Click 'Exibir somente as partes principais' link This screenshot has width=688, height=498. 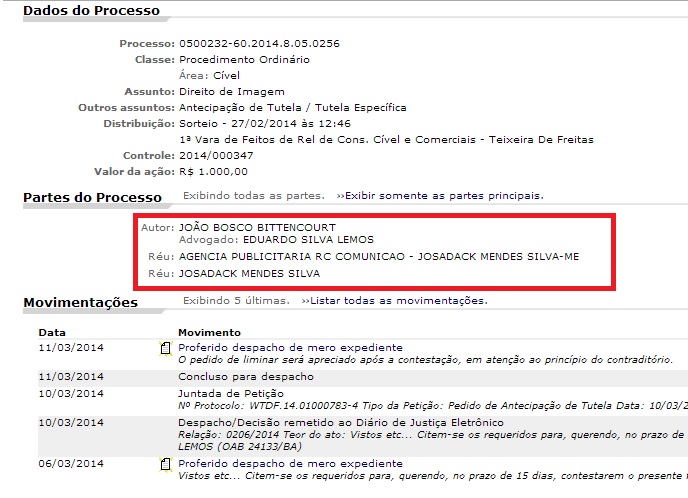(x=440, y=196)
